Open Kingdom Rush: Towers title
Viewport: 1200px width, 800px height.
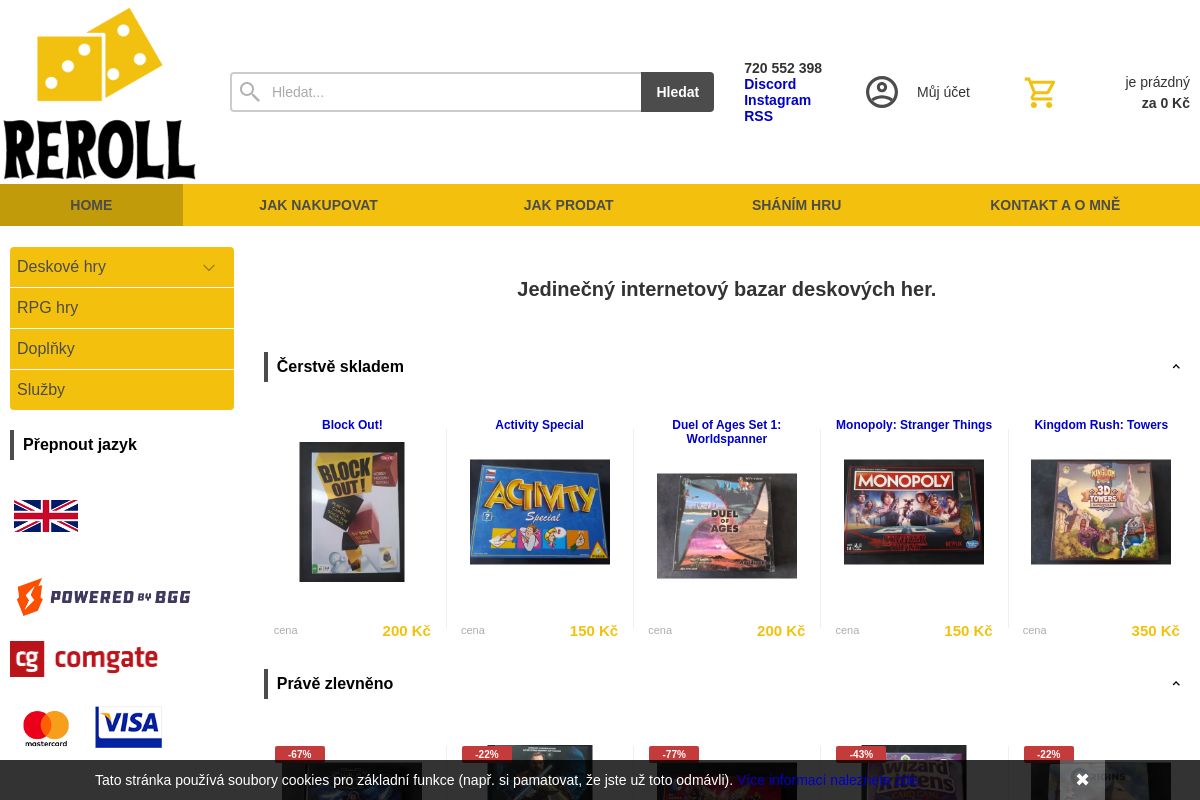1101,425
